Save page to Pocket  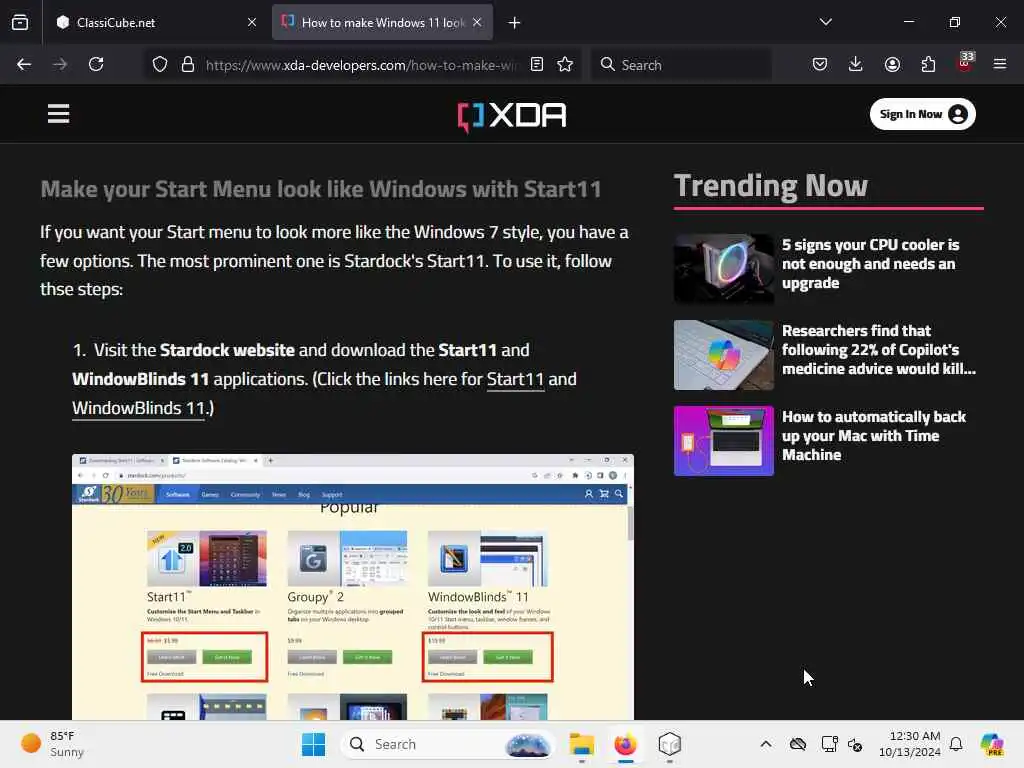[x=820, y=64]
